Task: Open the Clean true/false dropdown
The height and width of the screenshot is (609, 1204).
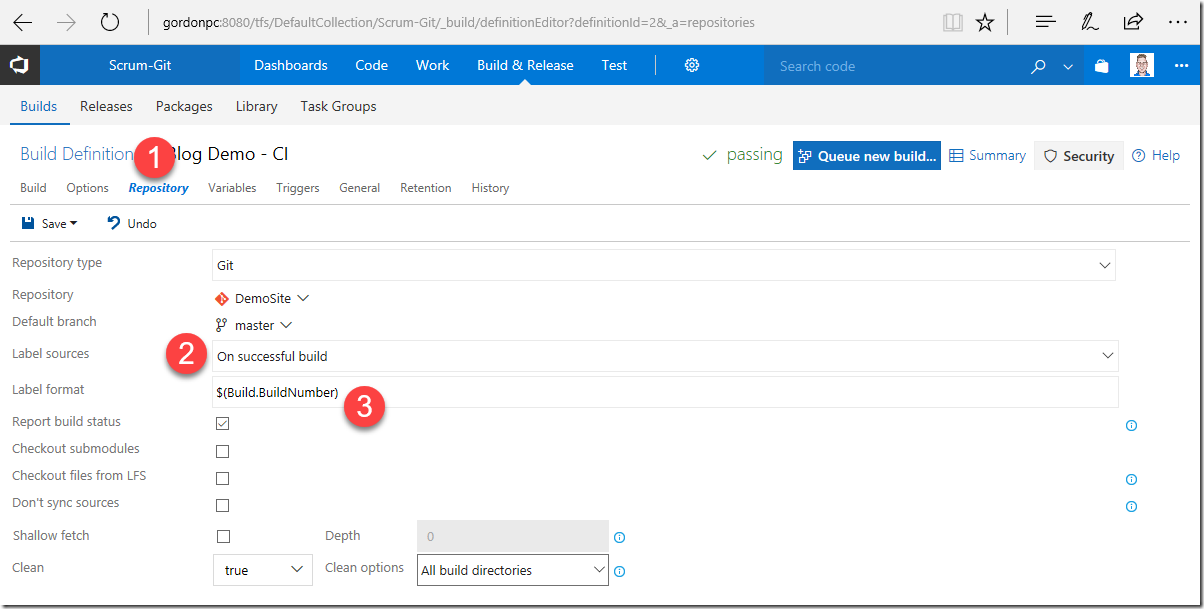Action: pyautogui.click(x=262, y=570)
